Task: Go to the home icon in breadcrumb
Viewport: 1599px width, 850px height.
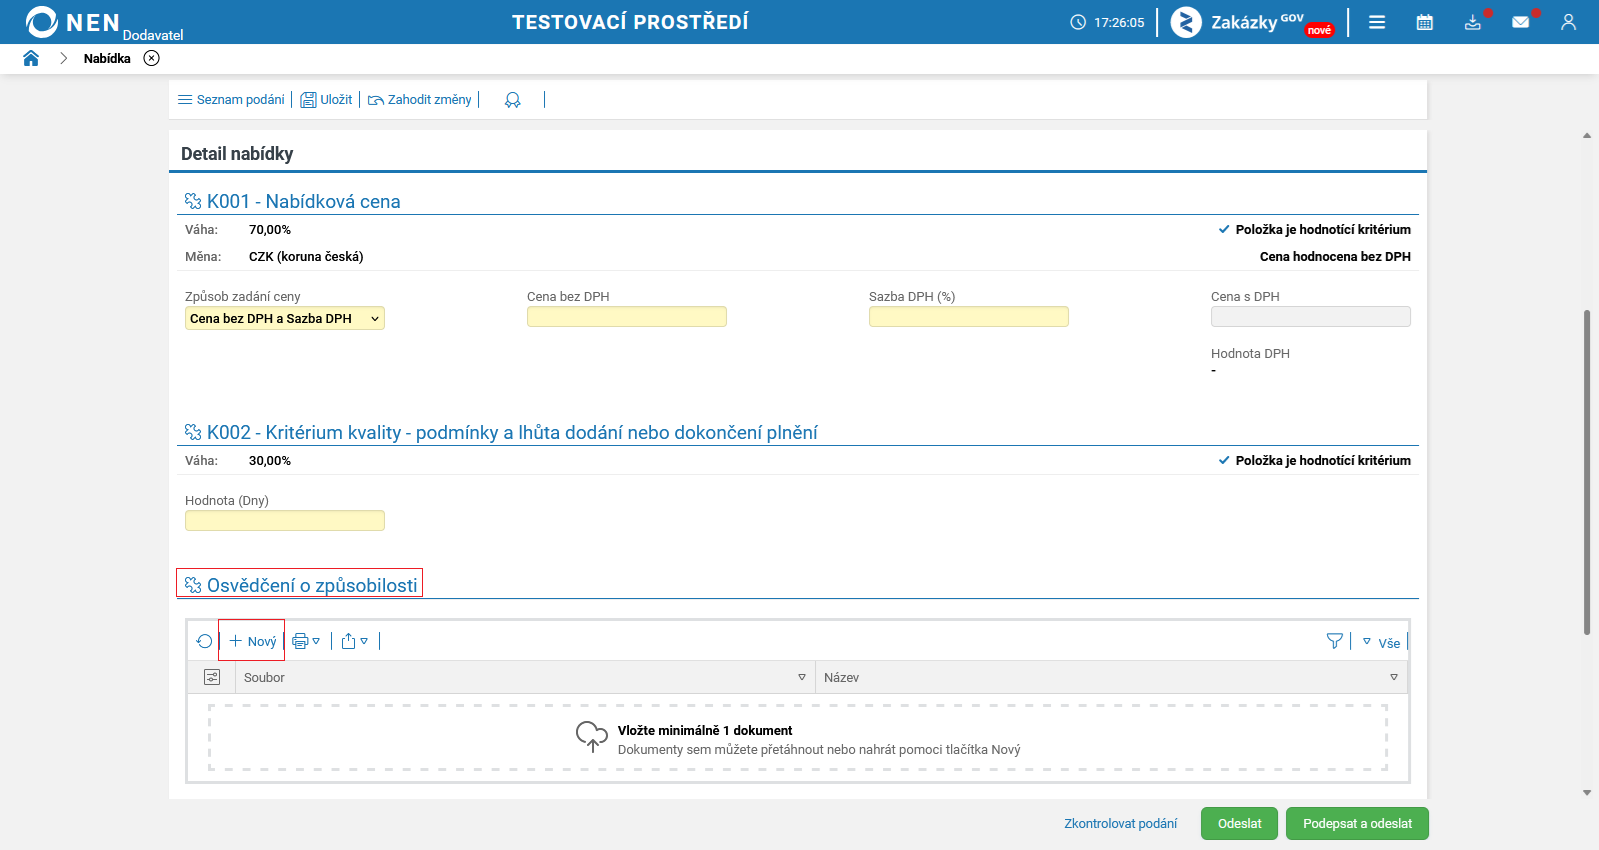Action: [31, 58]
